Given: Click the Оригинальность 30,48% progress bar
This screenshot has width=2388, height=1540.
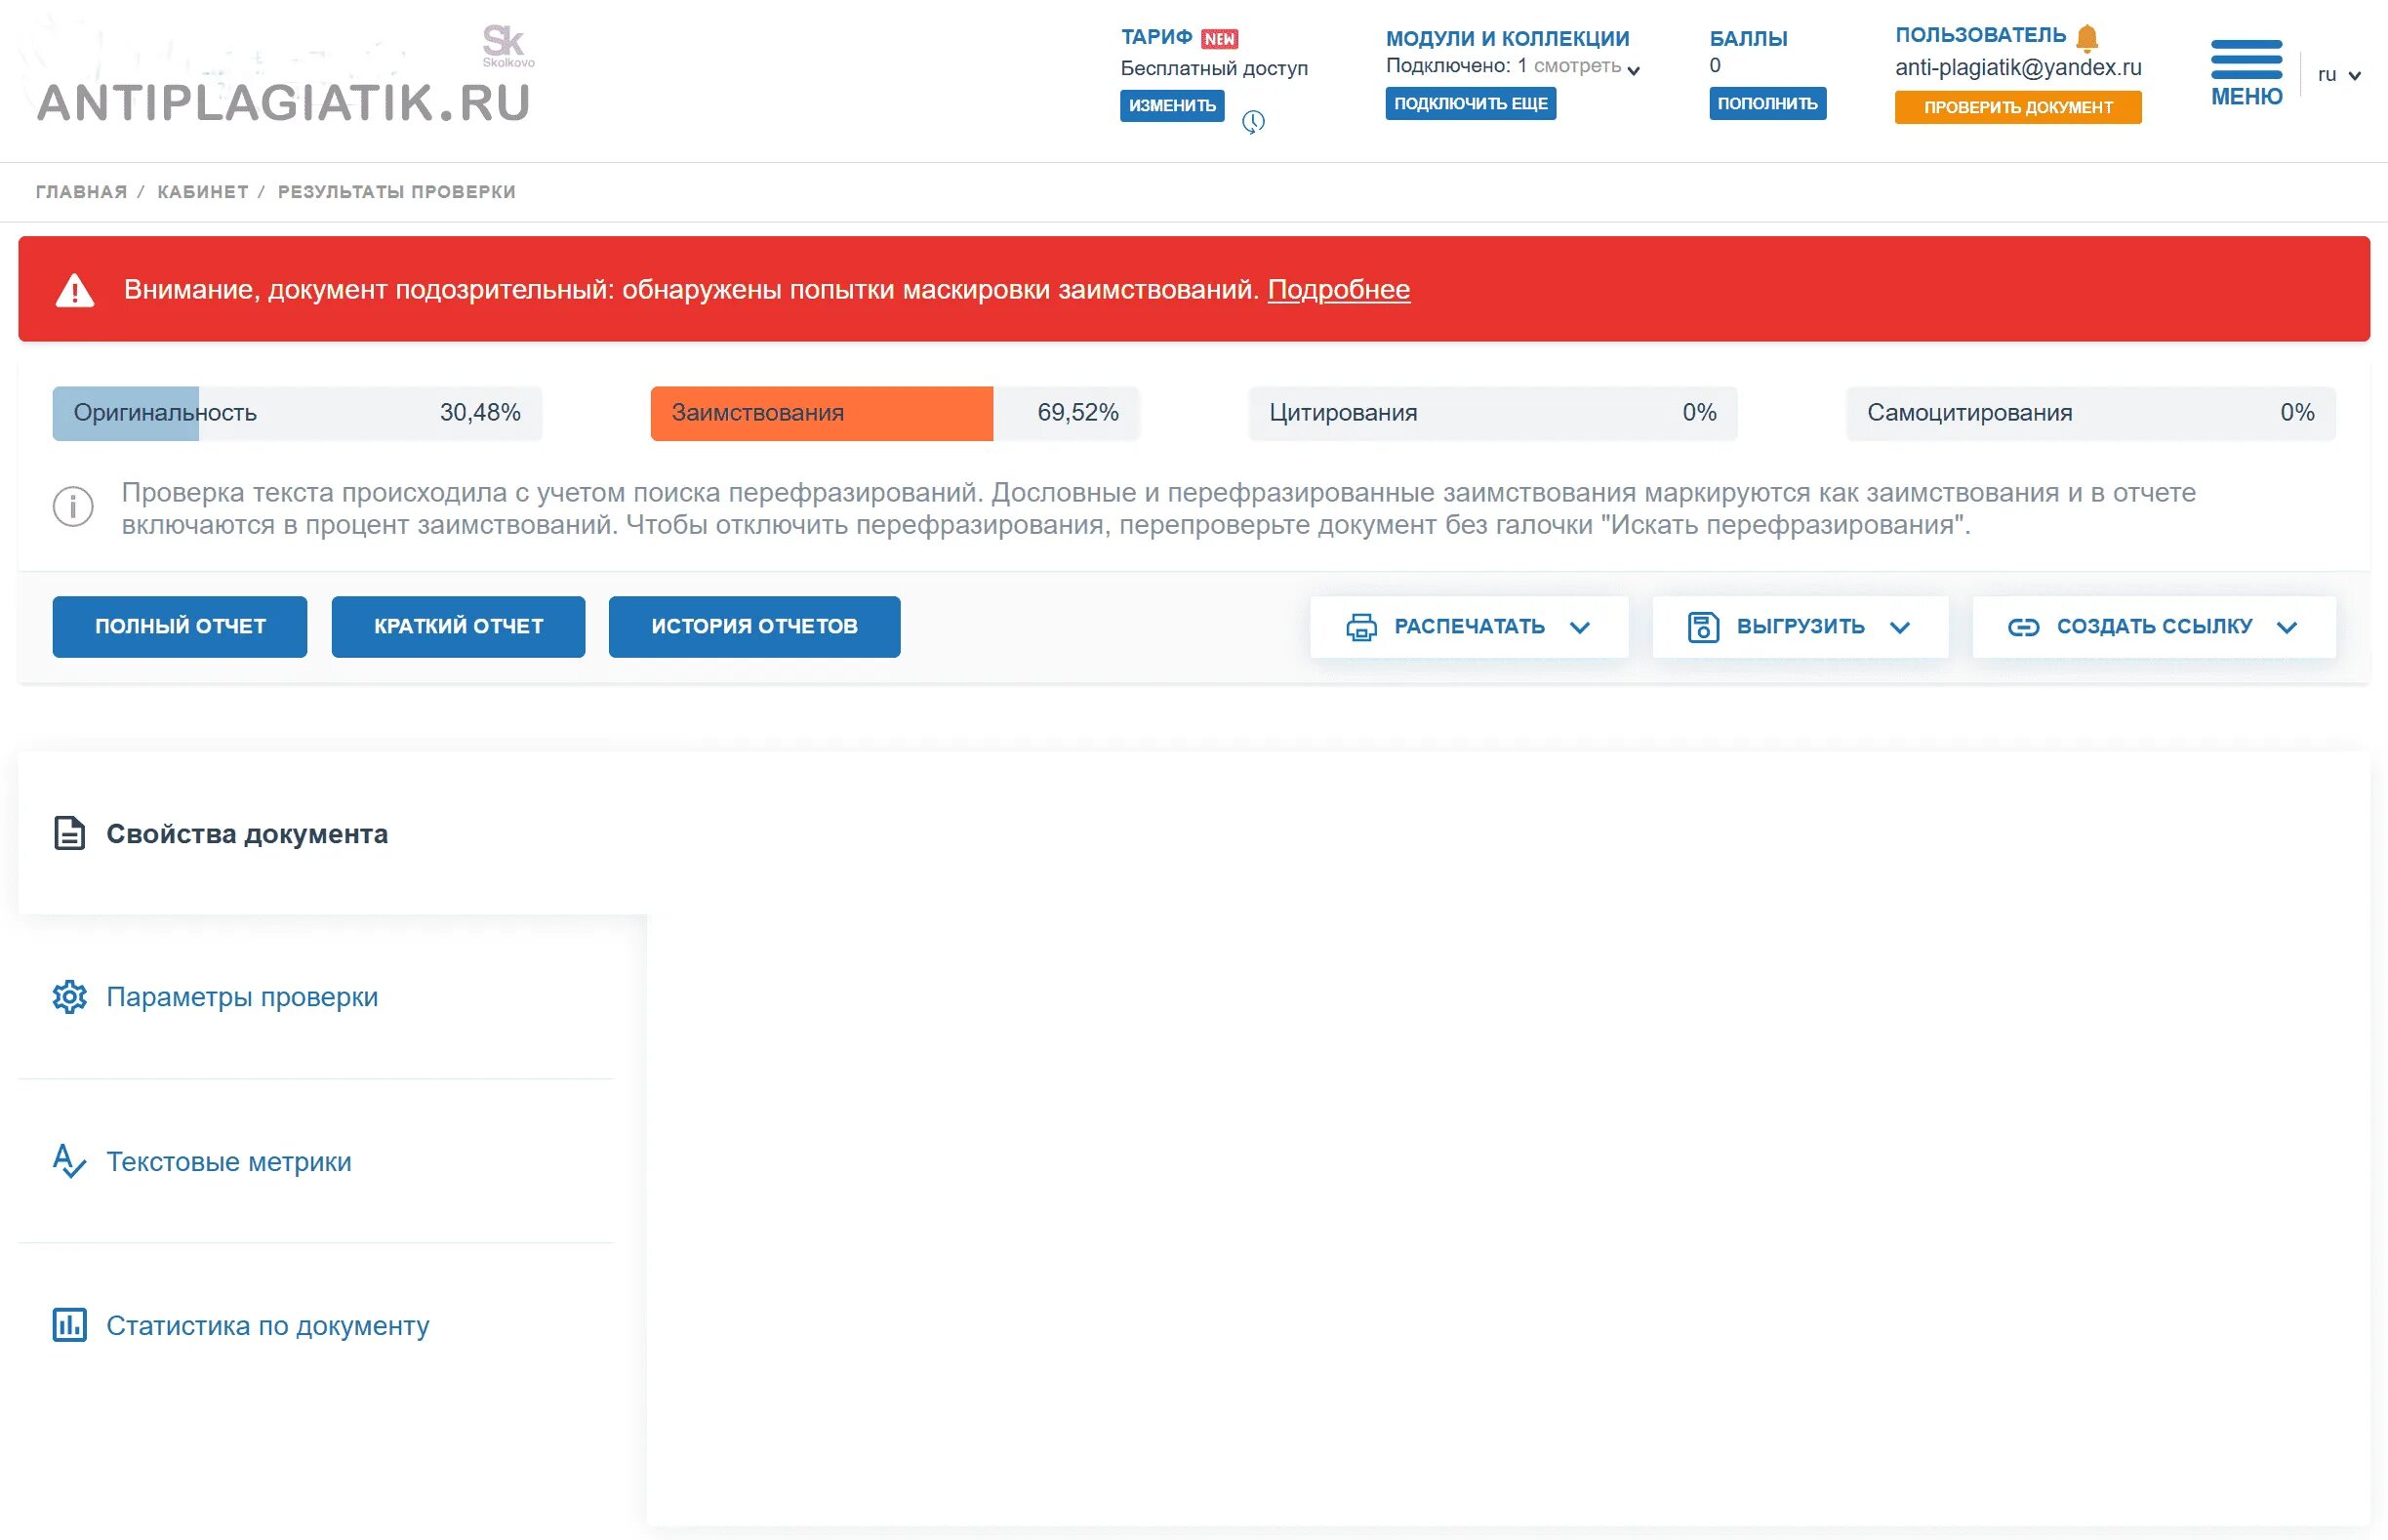Looking at the screenshot, I should tap(297, 413).
